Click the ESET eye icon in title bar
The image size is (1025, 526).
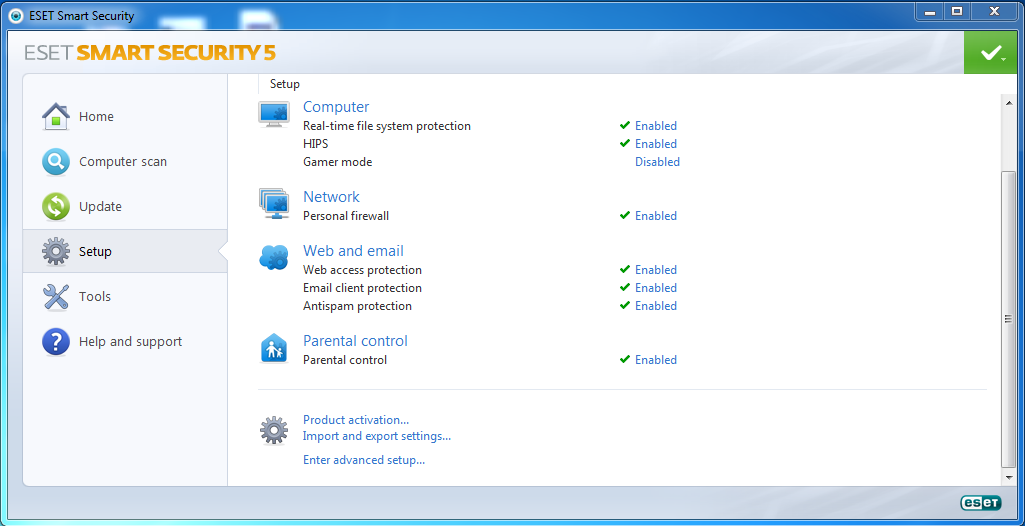coord(16,14)
